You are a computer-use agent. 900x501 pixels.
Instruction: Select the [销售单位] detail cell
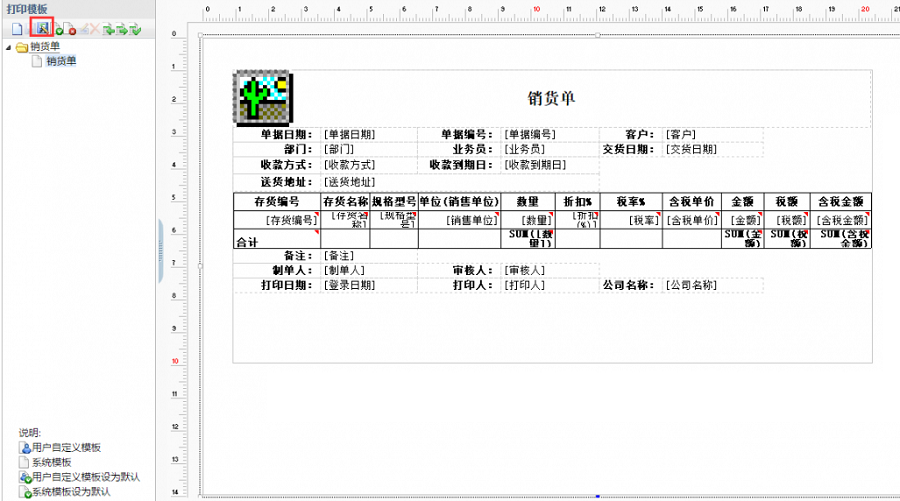[459, 220]
